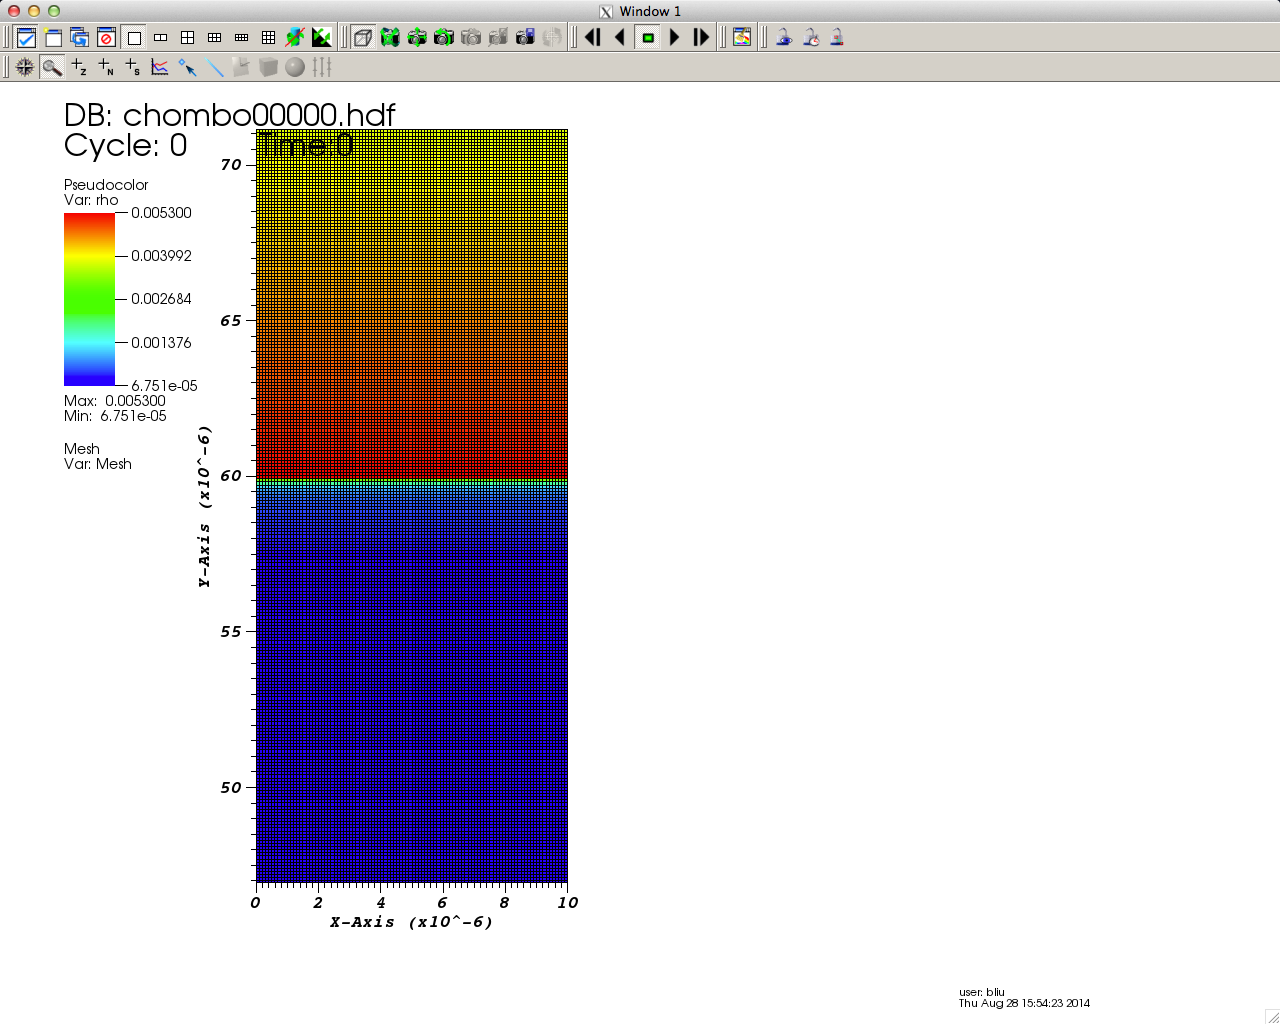Enable the Plane tool
The height and width of the screenshot is (1024, 1280).
click(x=241, y=67)
